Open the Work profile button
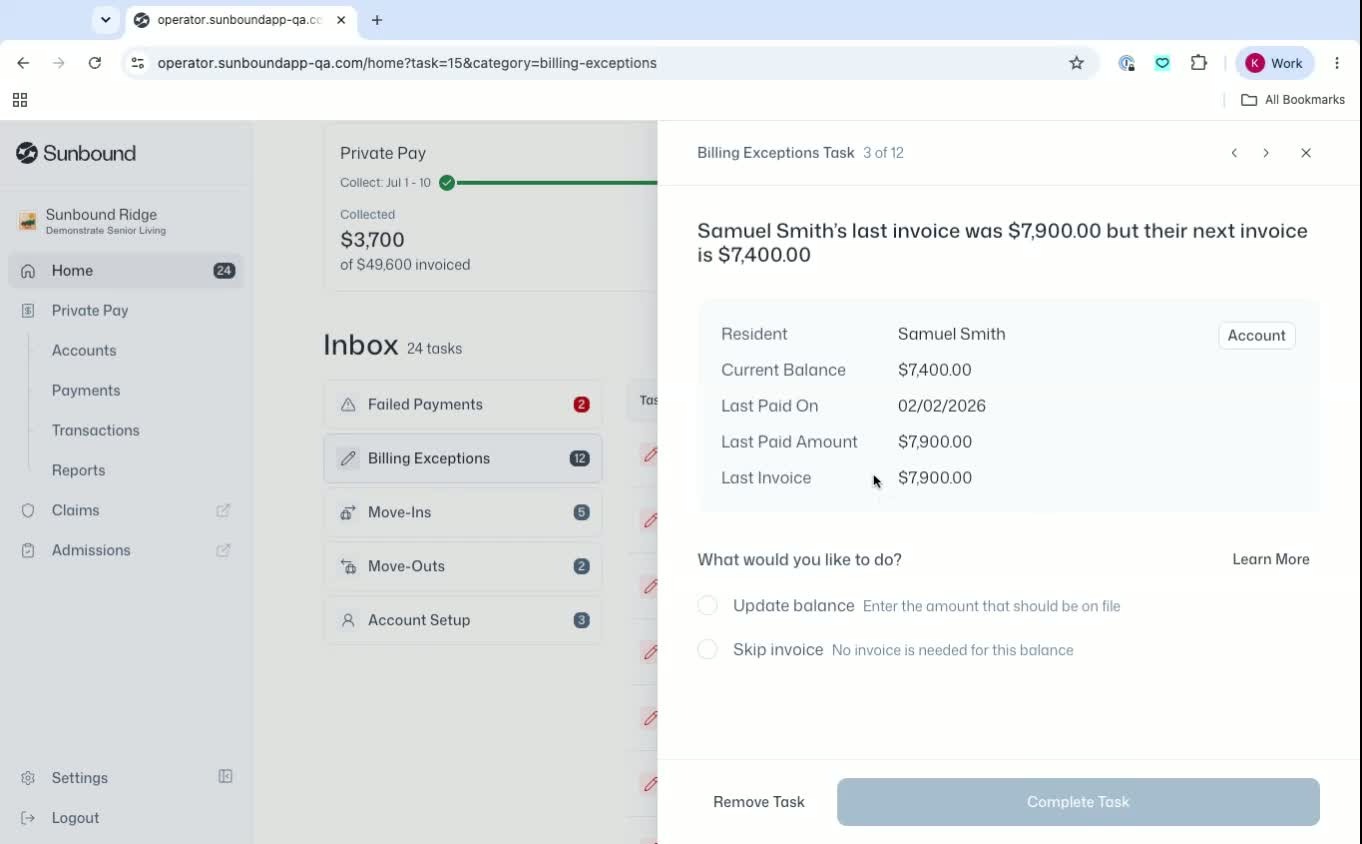 pyautogui.click(x=1275, y=63)
